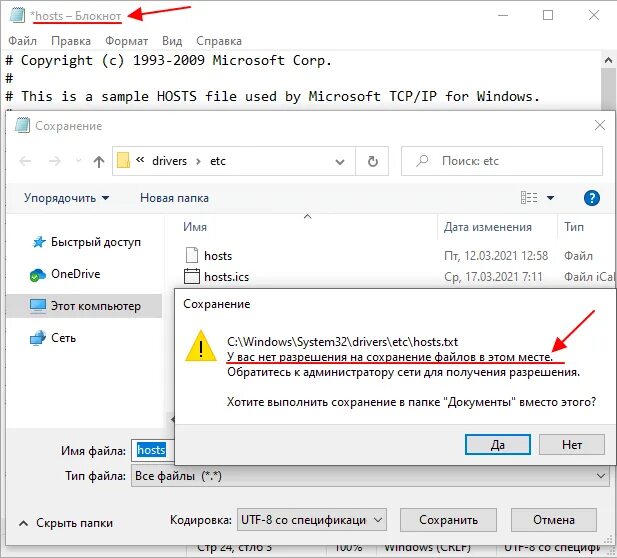The image size is (617, 558).
Task: Sort by the Date modified column header
Action: 488,227
